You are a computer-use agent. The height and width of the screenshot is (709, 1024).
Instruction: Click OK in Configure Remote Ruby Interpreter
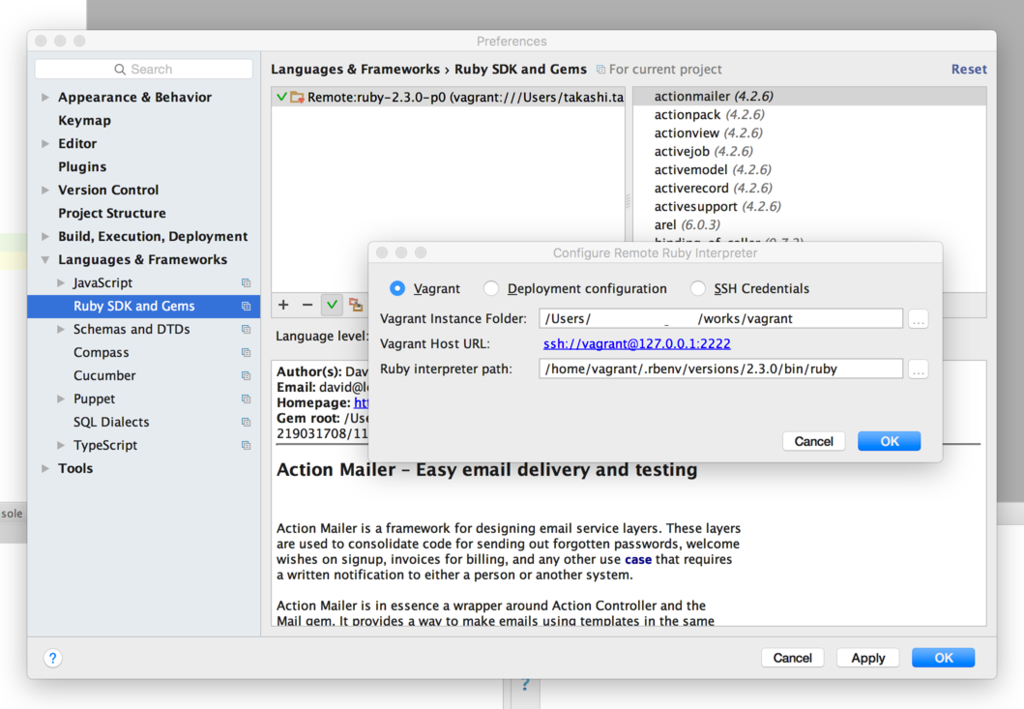click(889, 441)
